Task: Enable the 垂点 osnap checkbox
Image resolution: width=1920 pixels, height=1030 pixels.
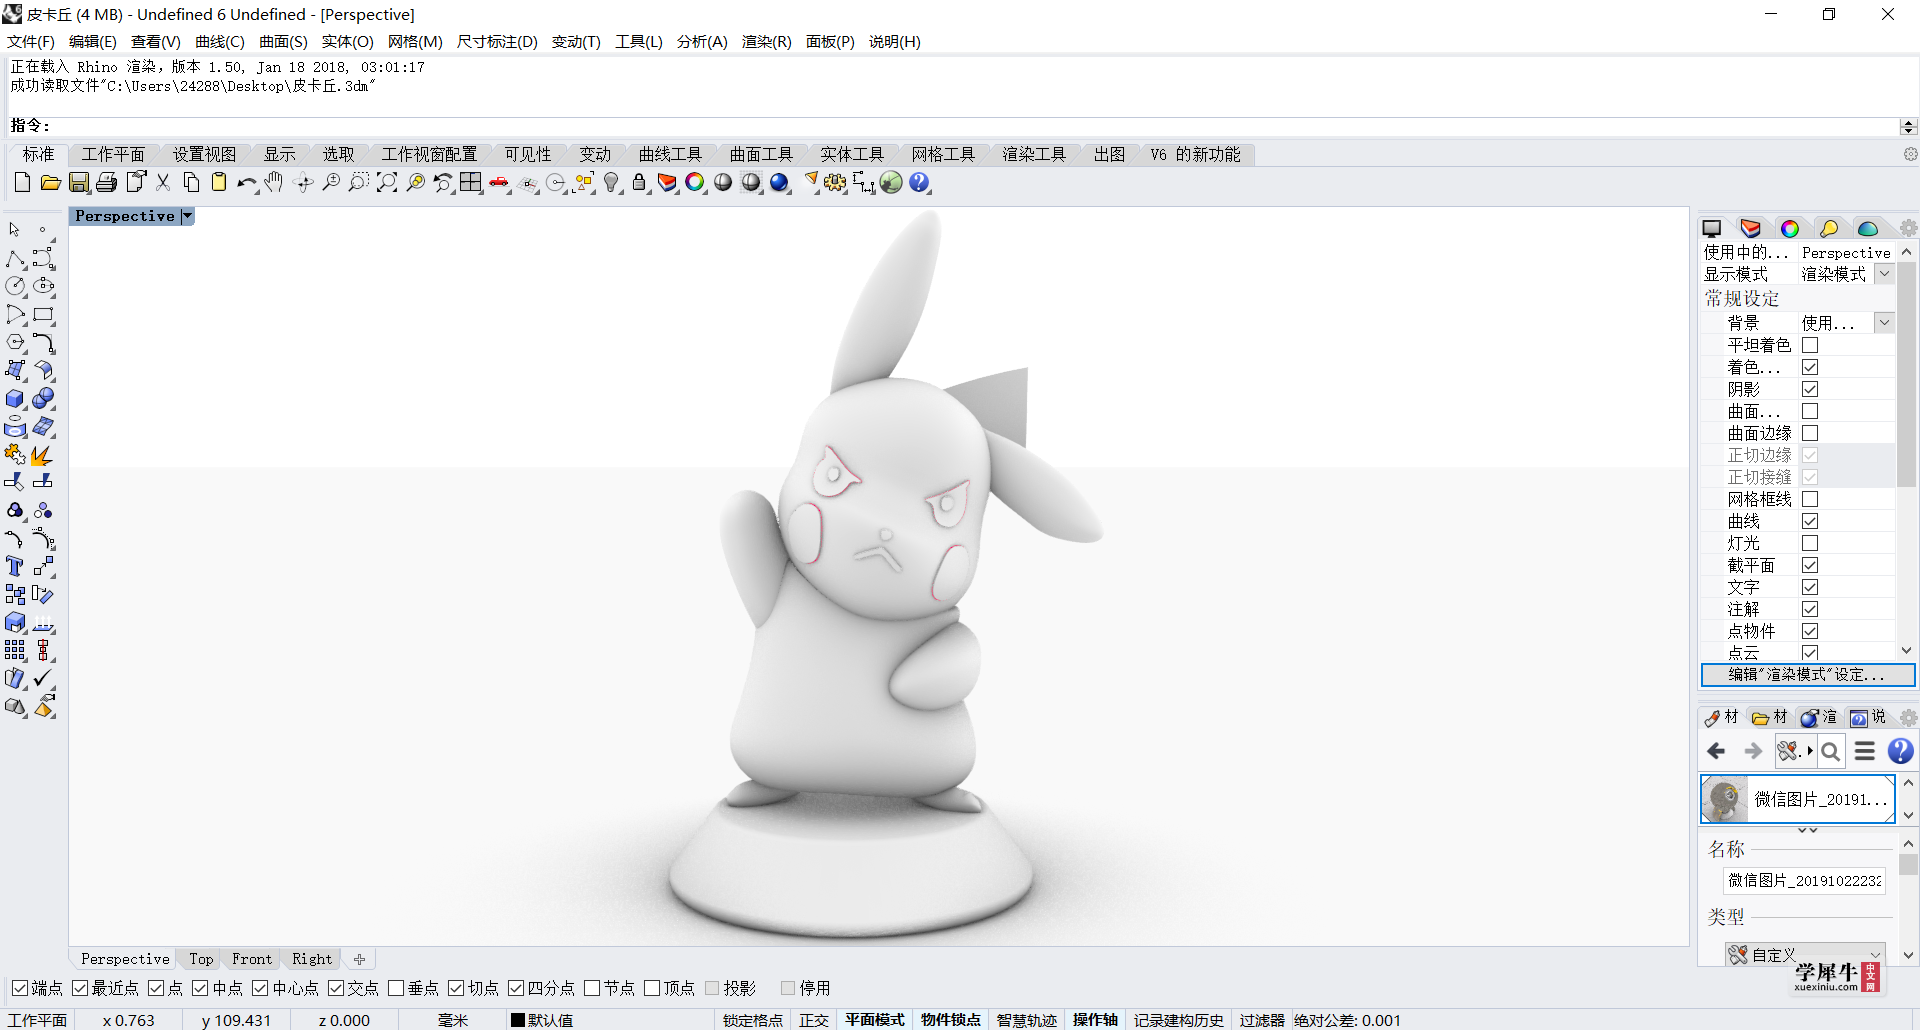Action: (396, 988)
